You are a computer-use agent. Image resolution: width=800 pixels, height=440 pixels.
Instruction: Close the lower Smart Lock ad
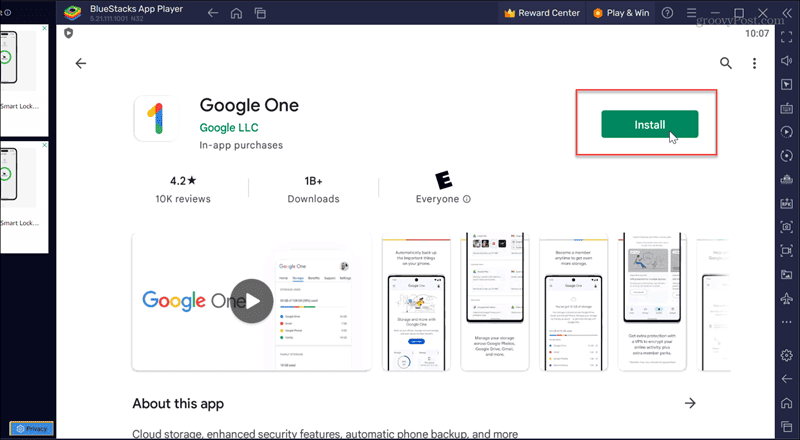point(44,145)
